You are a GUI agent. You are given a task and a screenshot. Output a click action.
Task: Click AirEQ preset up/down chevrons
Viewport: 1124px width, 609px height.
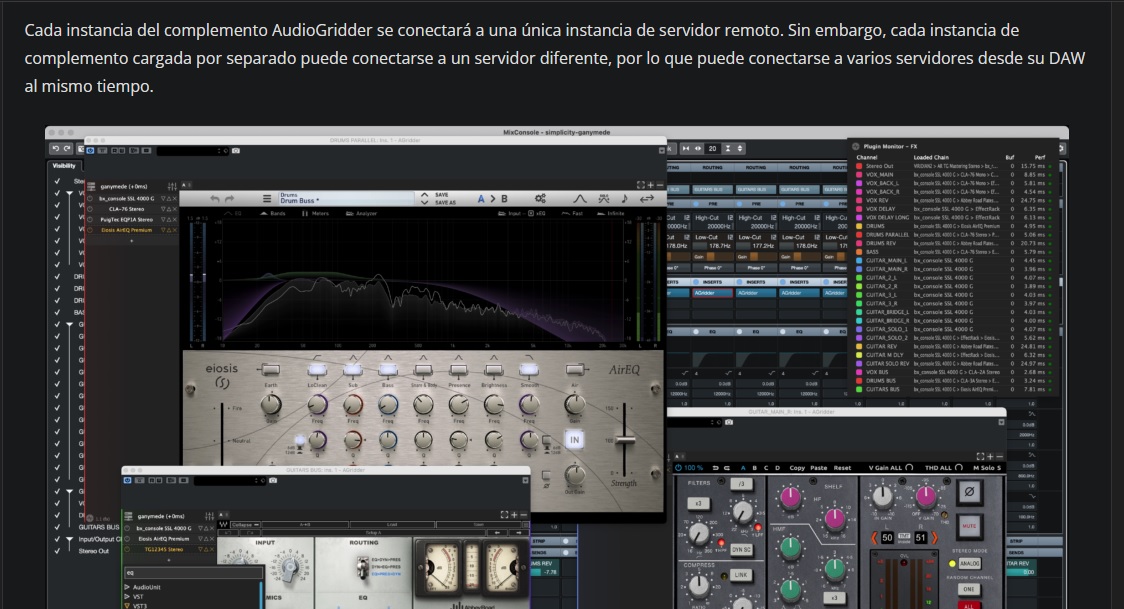click(x=424, y=198)
